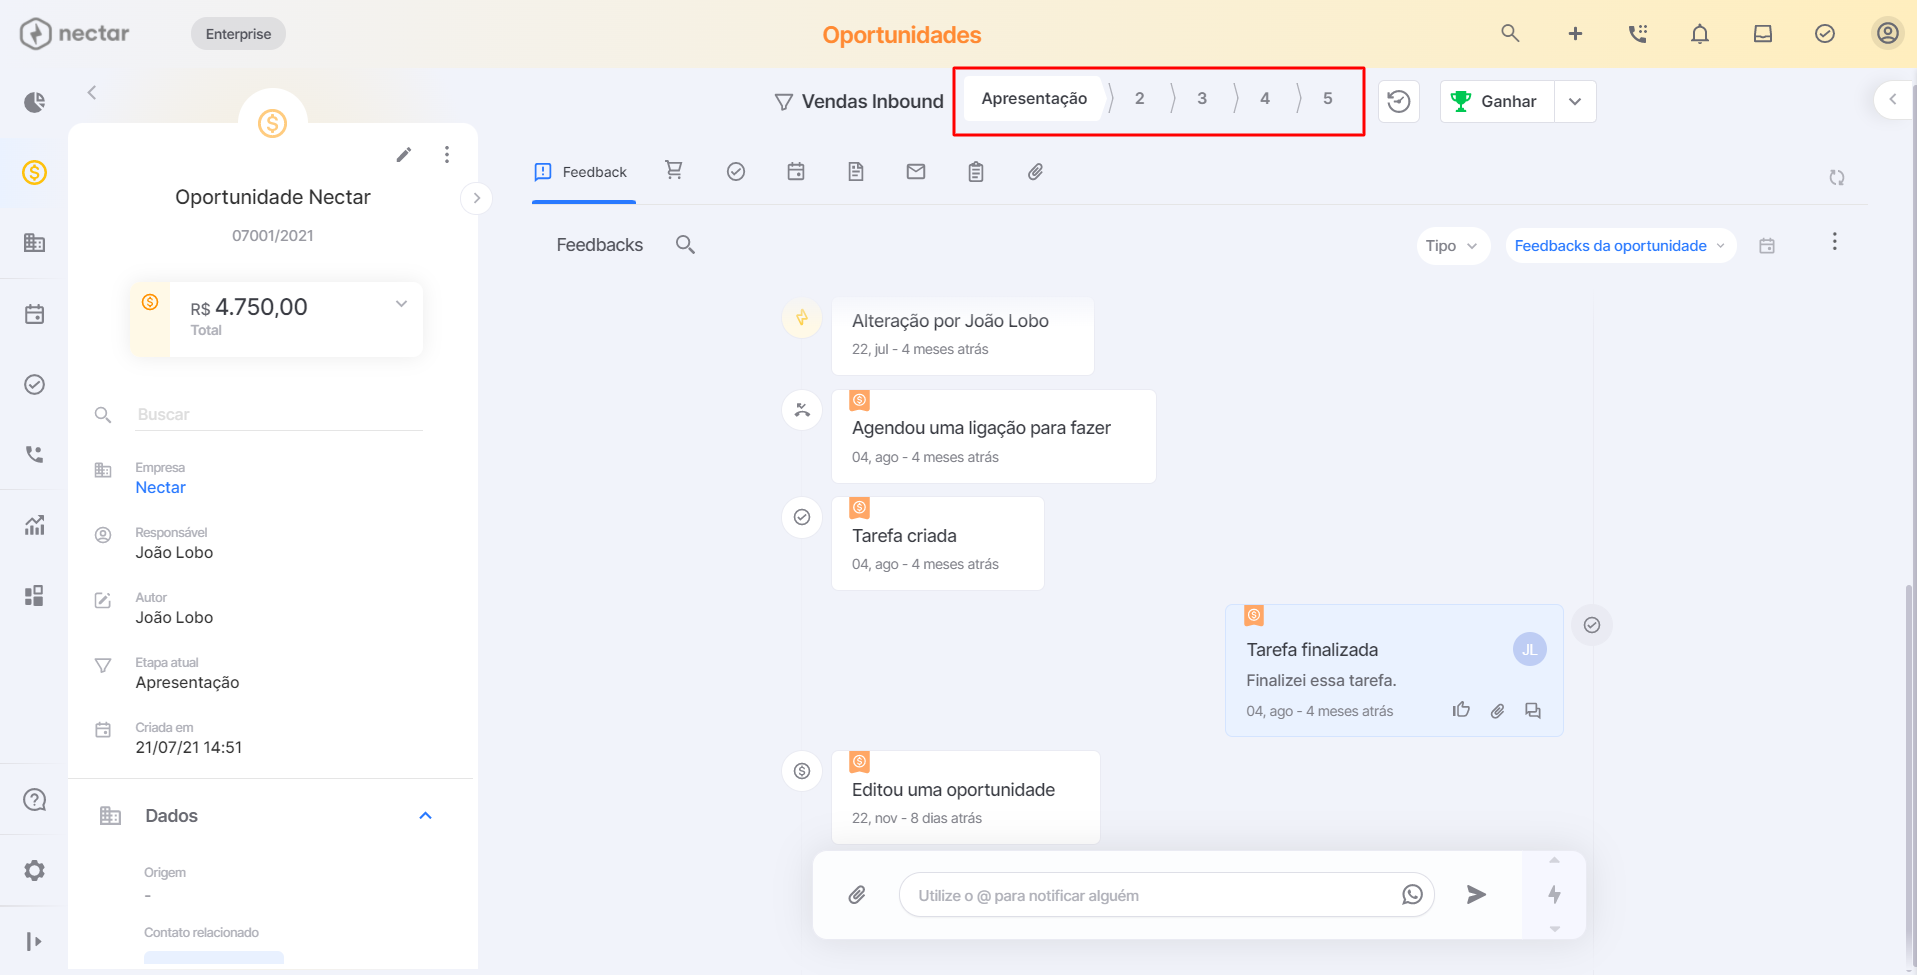Open dropdown arrow next to Ganhar
The image size is (1917, 975).
[x=1575, y=101]
